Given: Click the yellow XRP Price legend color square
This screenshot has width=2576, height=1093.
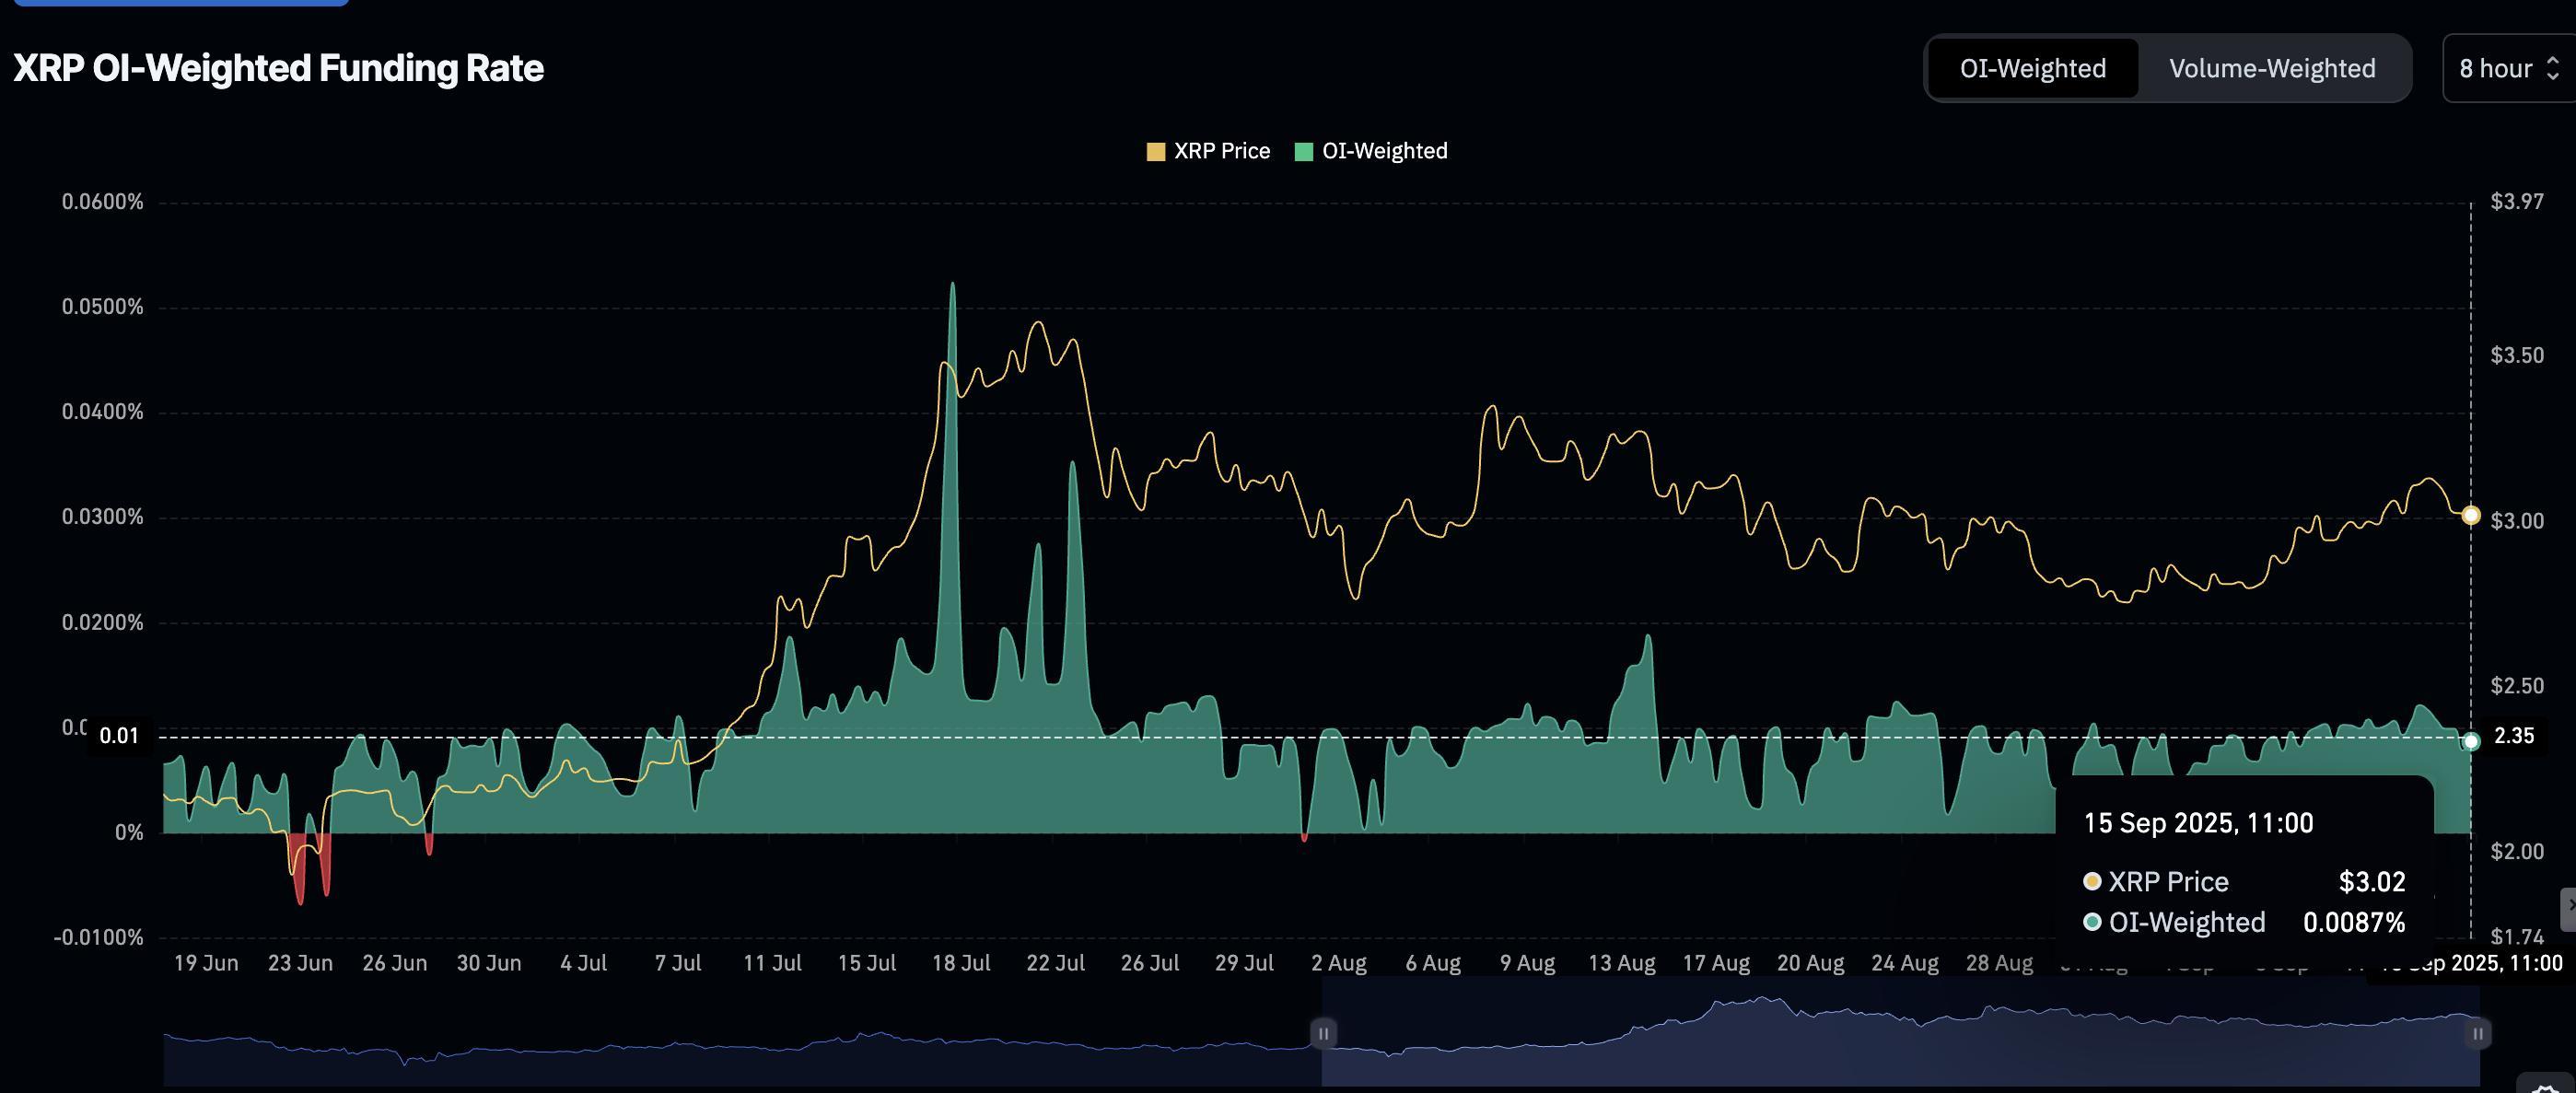Looking at the screenshot, I should click(x=1156, y=151).
